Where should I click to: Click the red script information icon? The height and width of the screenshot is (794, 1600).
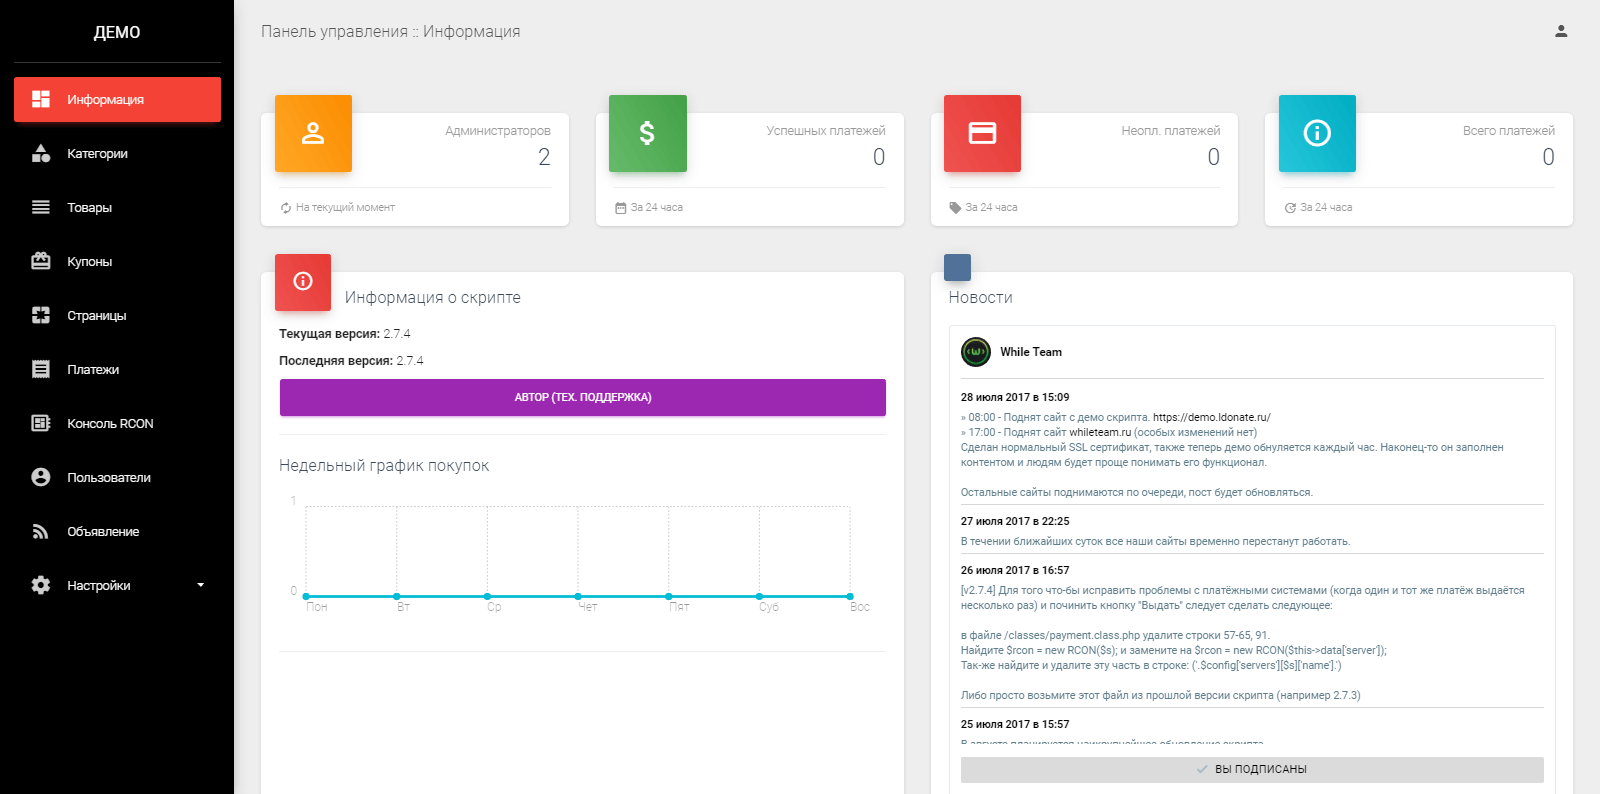[x=303, y=282]
